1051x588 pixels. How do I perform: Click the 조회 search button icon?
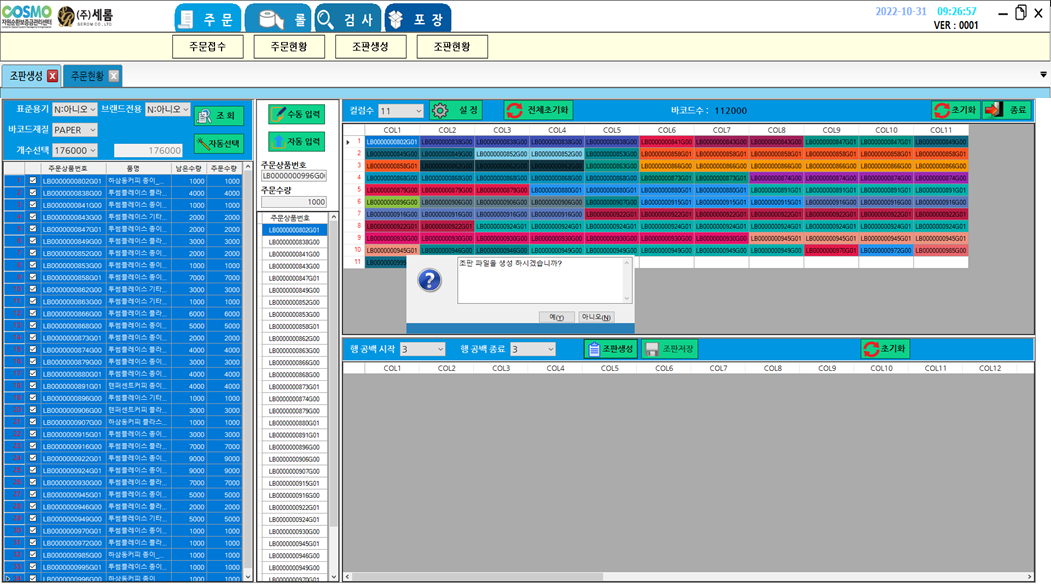(218, 116)
